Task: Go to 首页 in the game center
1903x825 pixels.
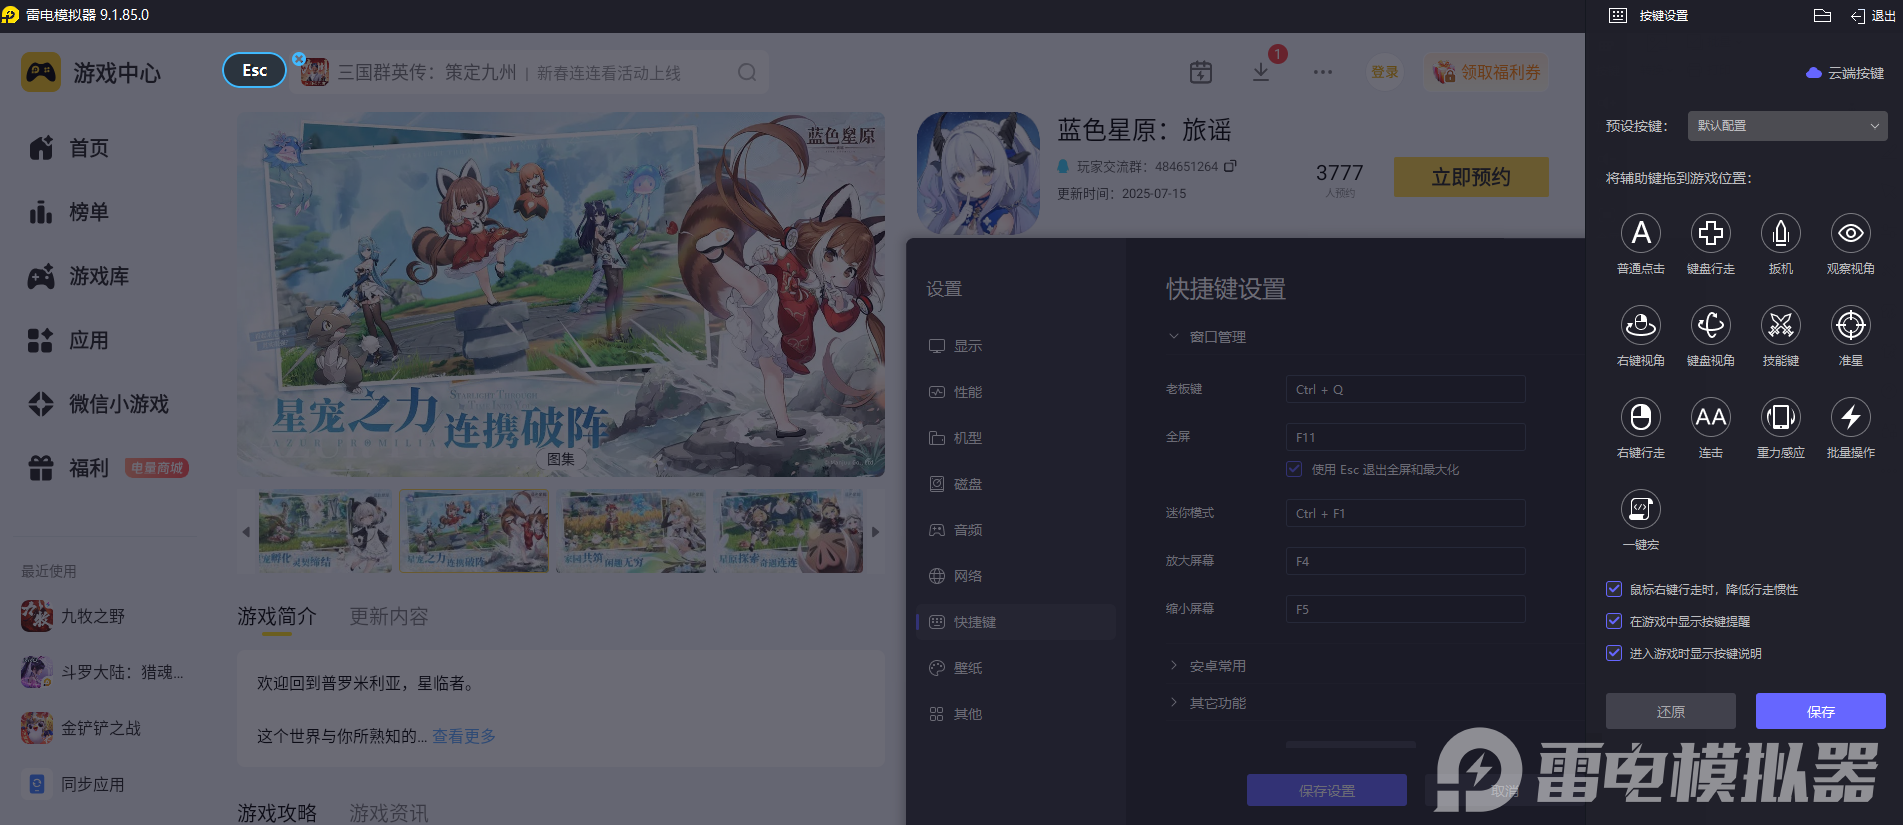Action: pyautogui.click(x=69, y=148)
